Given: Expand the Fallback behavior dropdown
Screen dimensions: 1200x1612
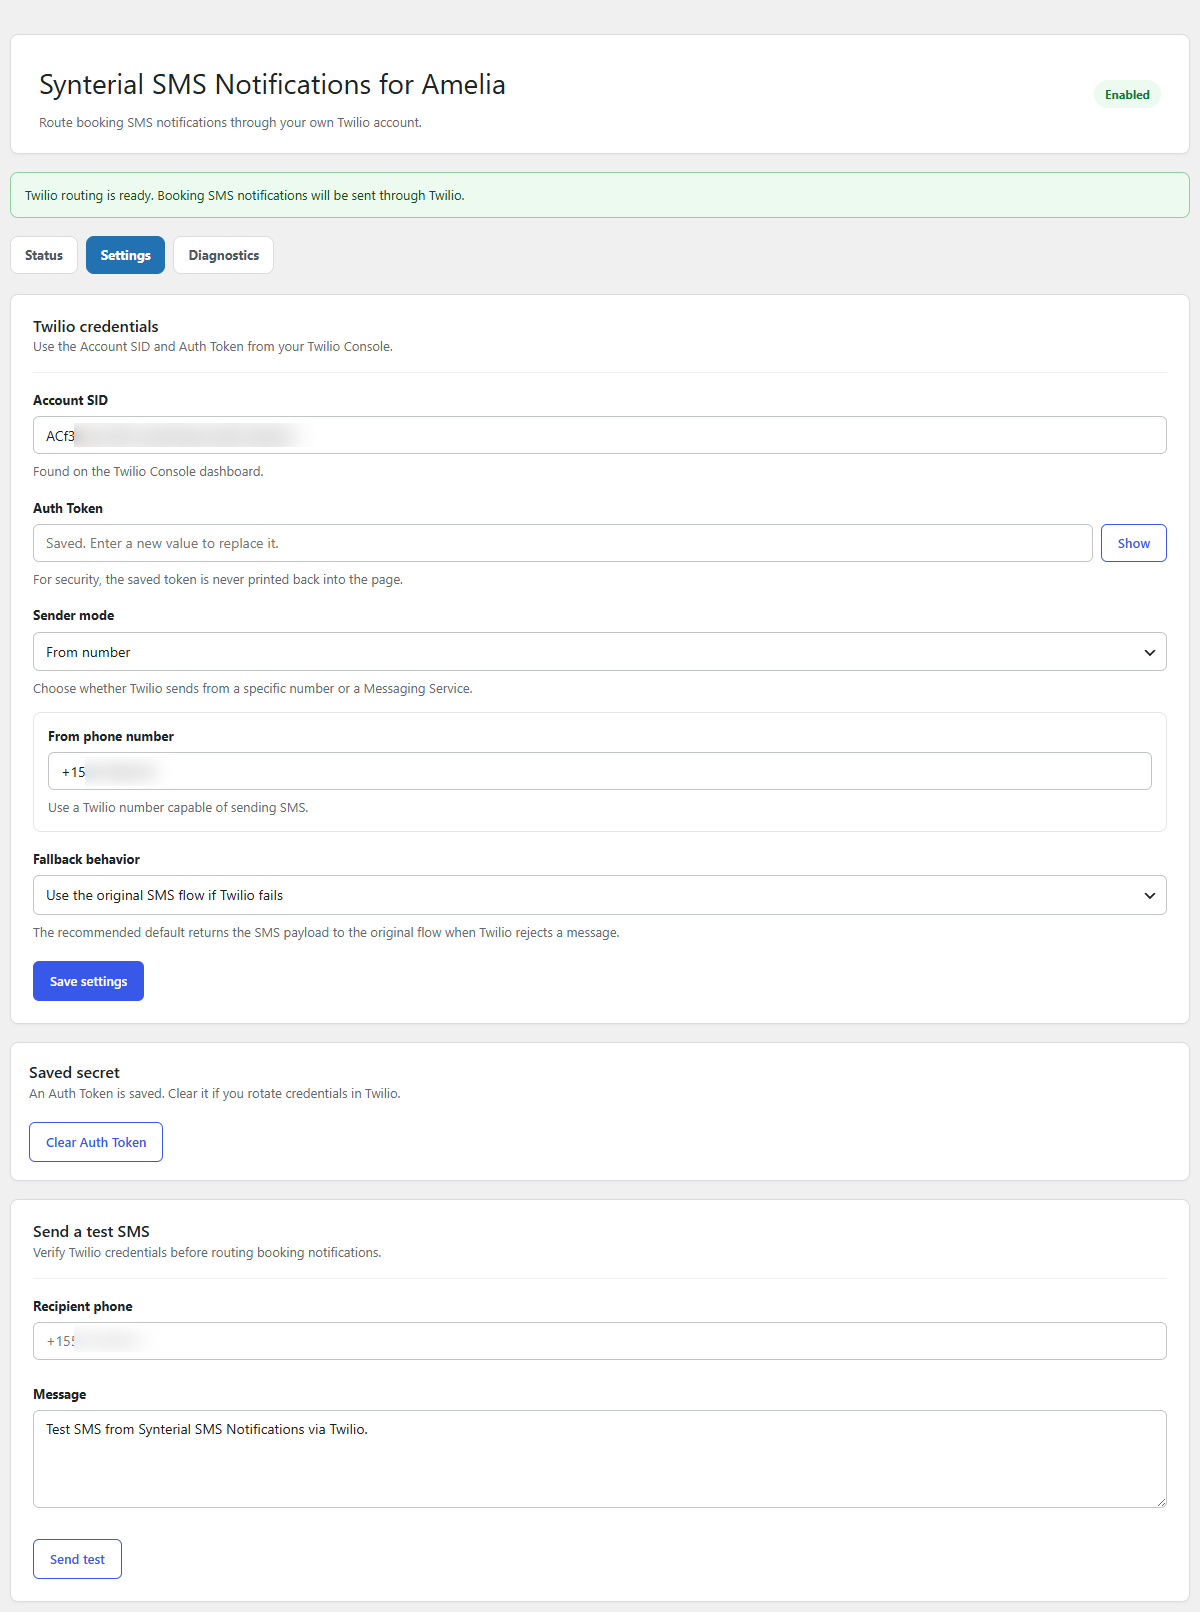Looking at the screenshot, I should (600, 895).
